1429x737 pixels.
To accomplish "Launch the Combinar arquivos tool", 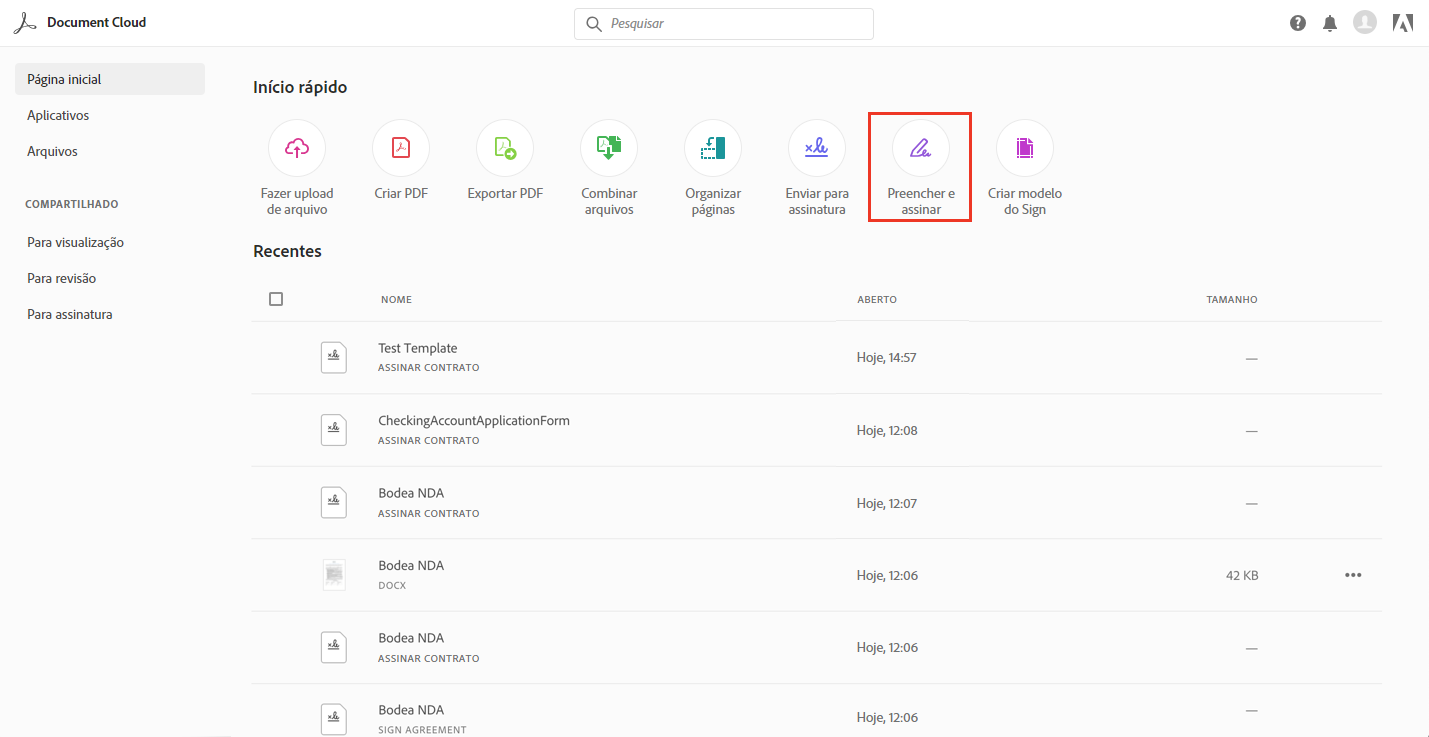I will (609, 148).
